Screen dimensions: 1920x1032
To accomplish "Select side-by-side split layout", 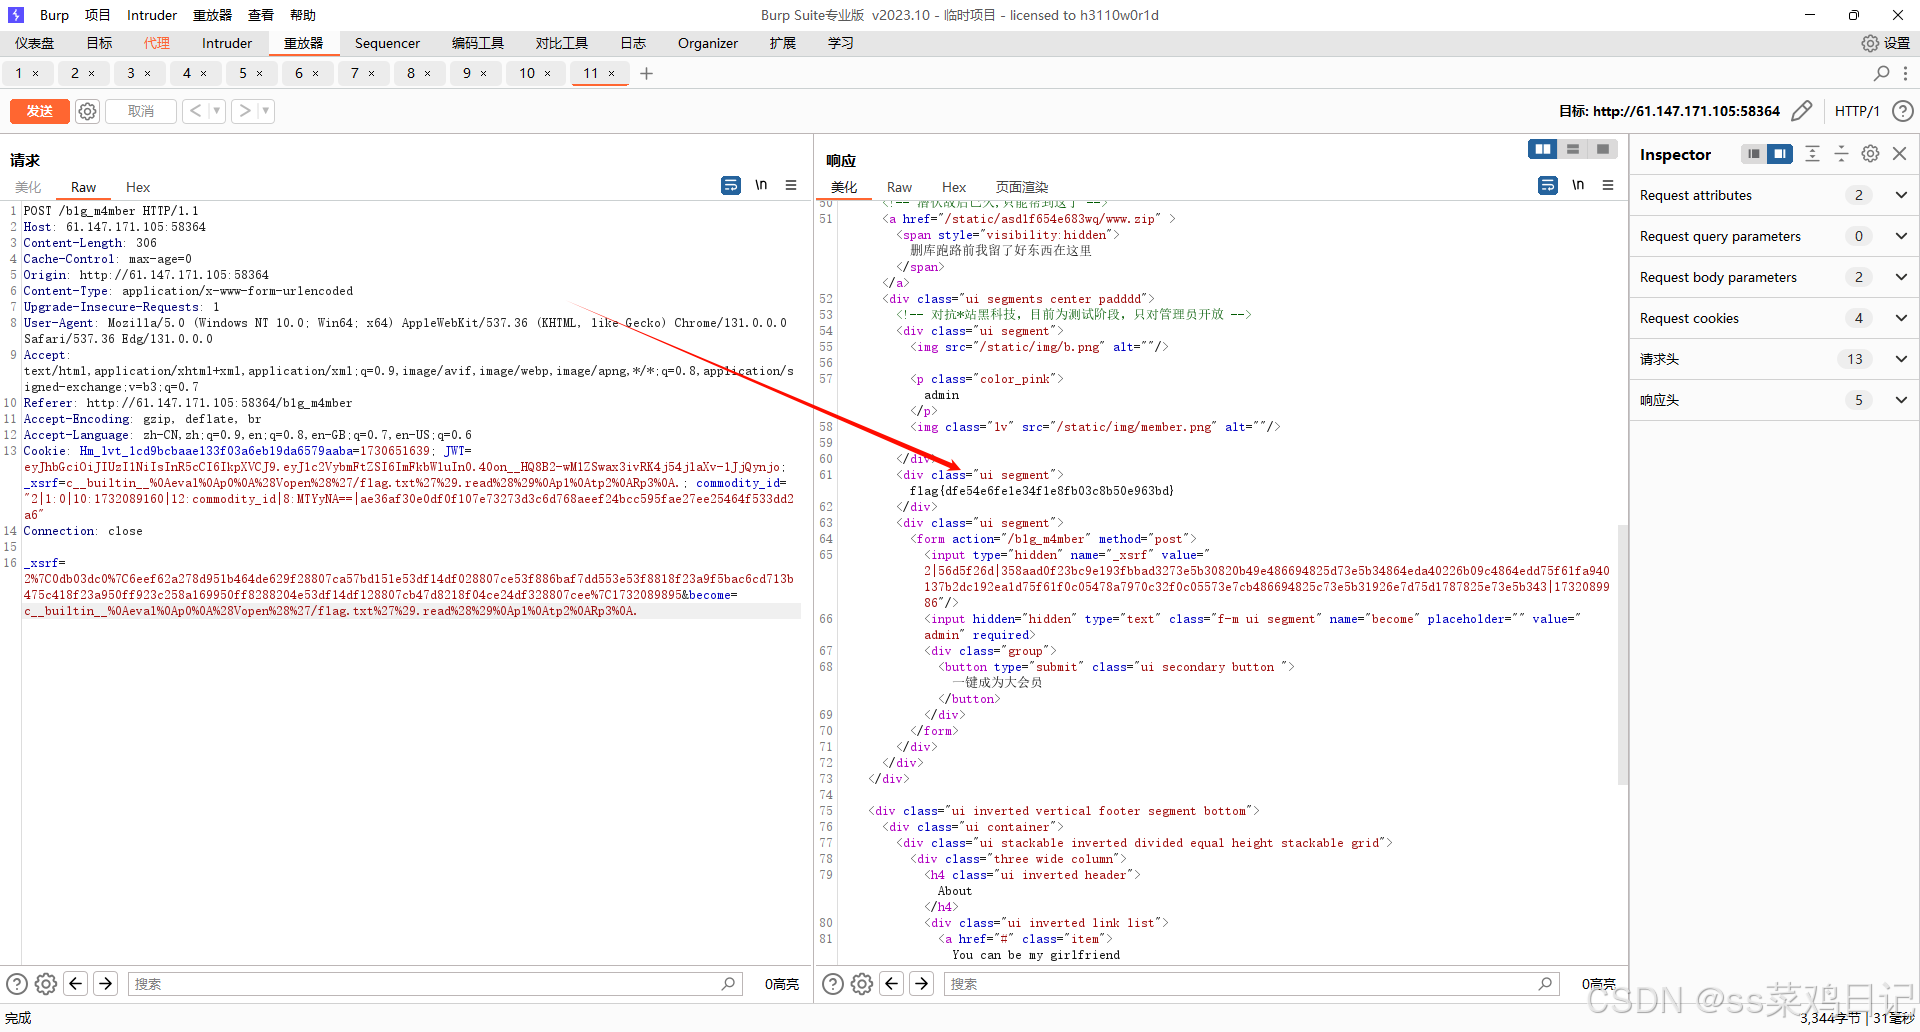I will (1543, 149).
